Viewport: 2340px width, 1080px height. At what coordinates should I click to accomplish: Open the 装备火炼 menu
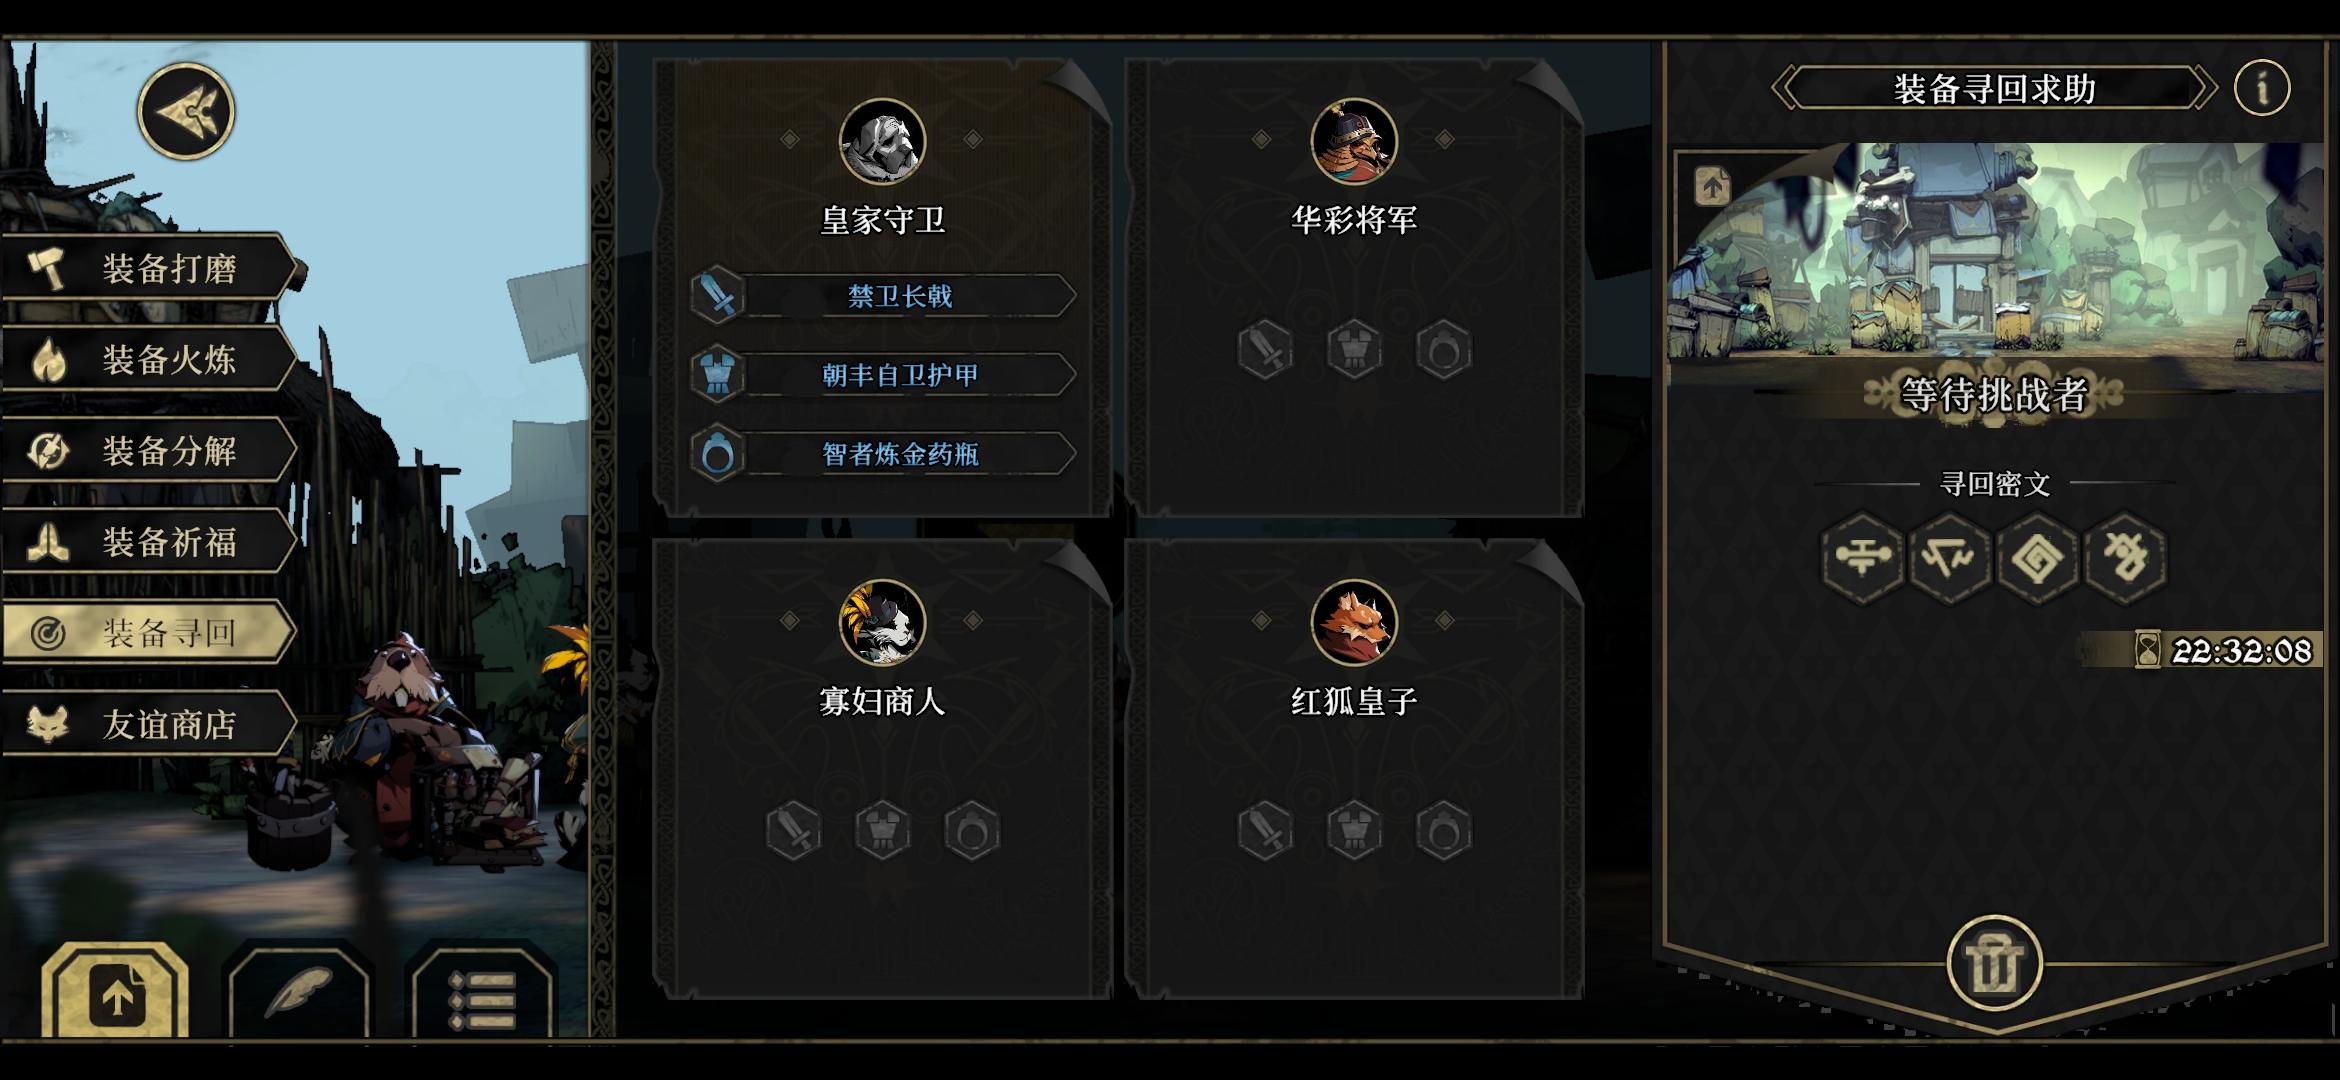[x=150, y=359]
